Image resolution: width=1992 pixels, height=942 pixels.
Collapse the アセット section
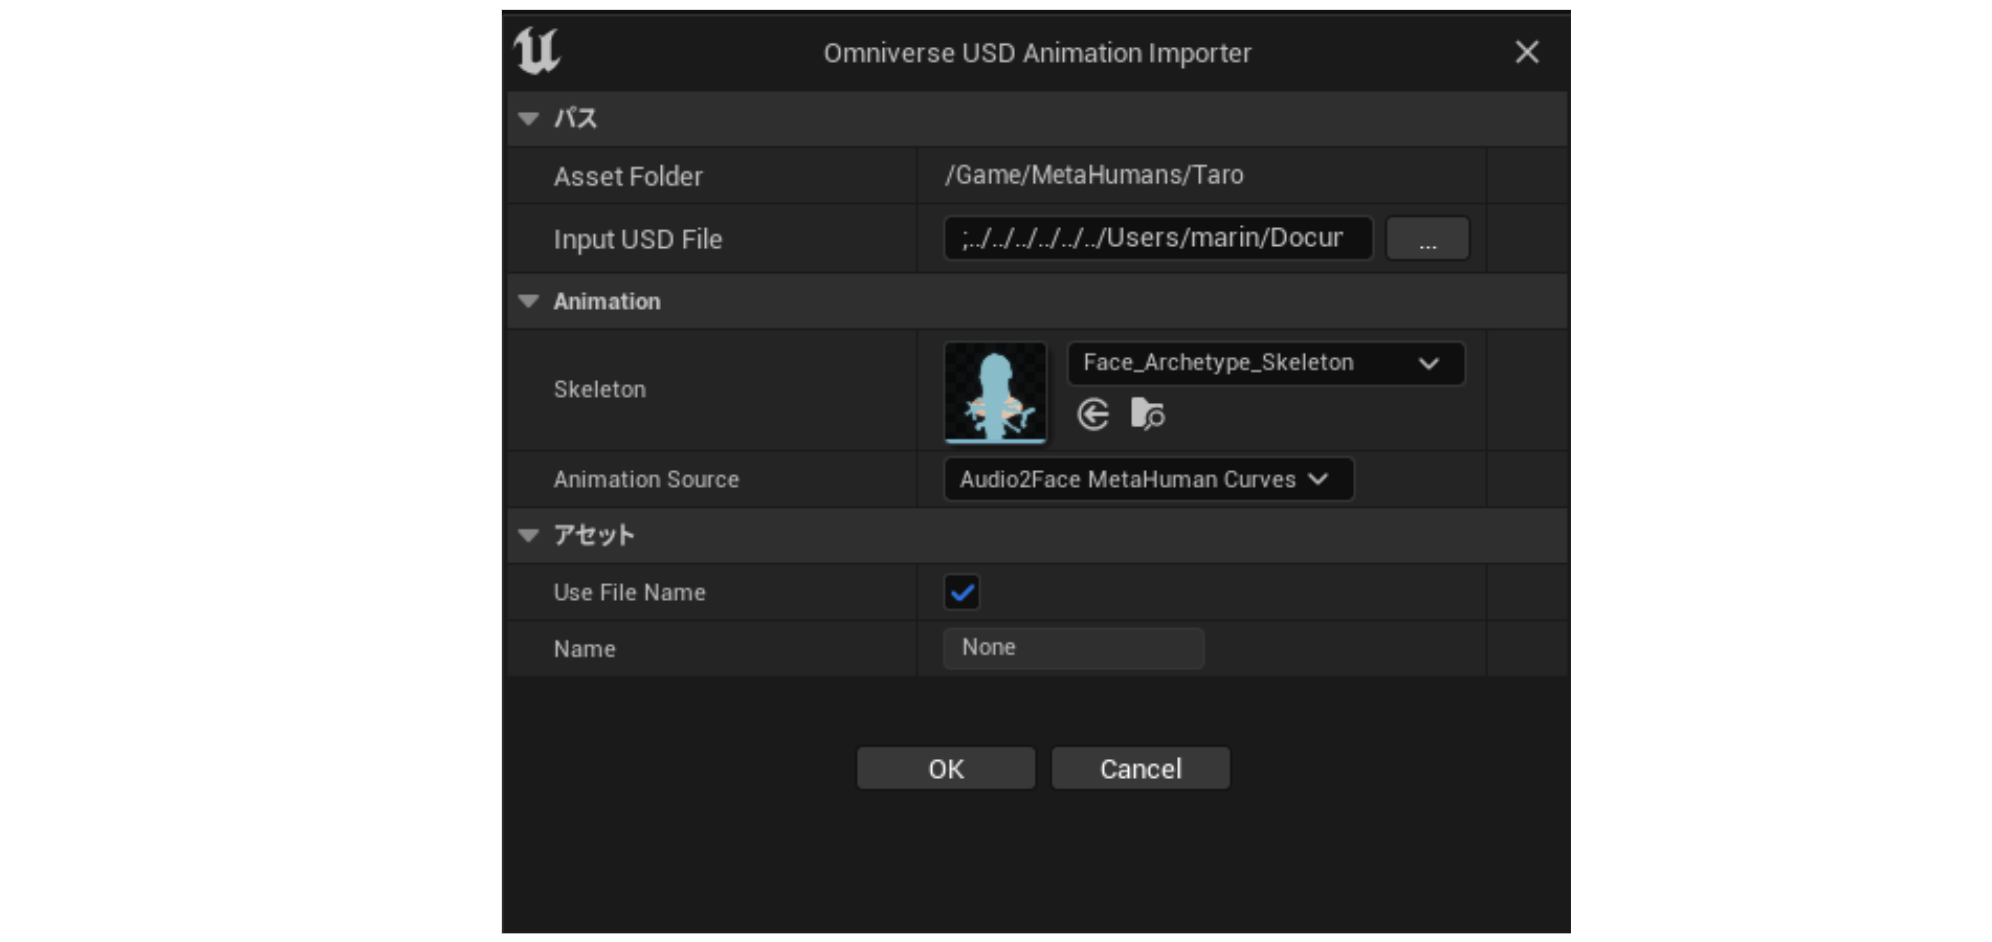(529, 536)
